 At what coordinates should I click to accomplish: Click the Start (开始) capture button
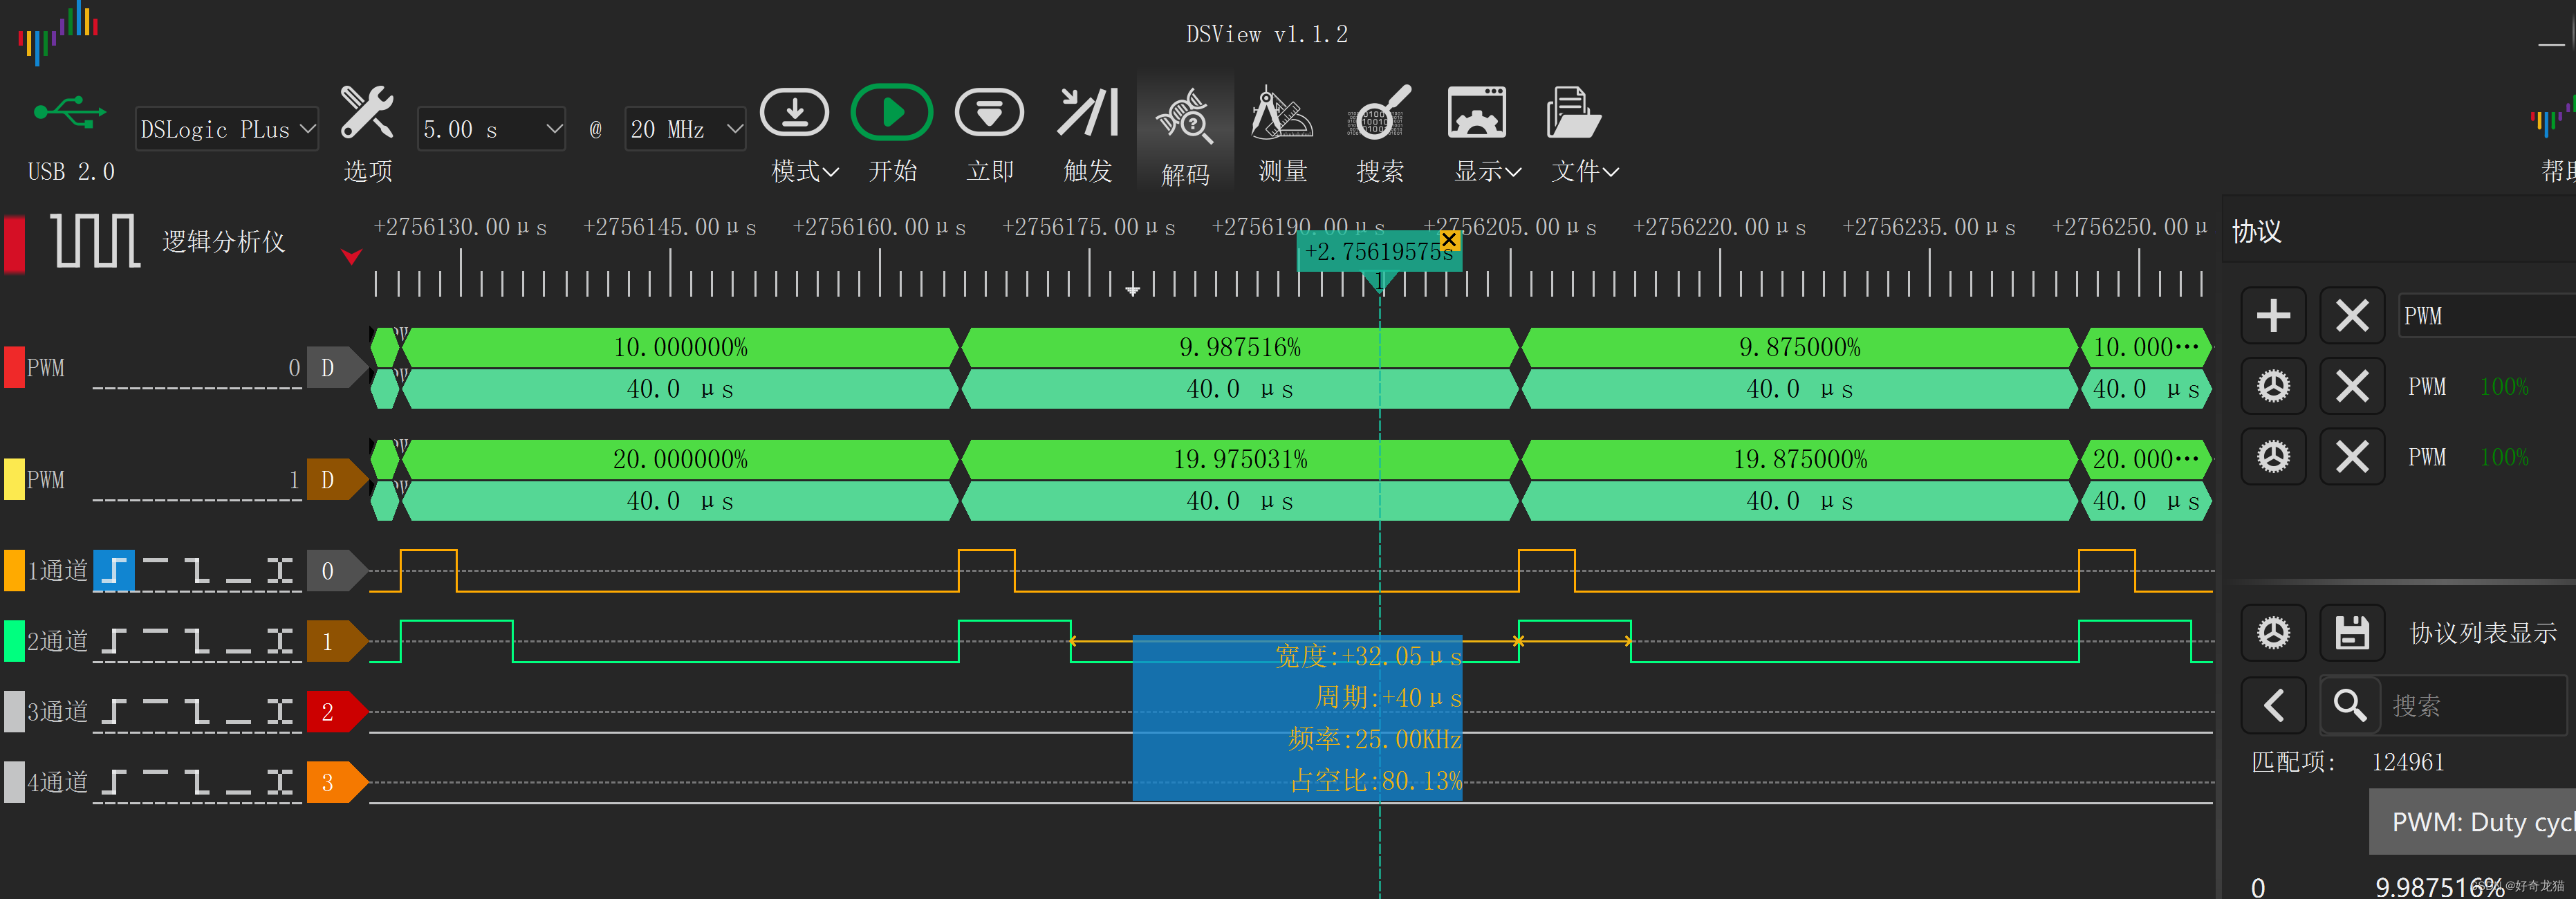tap(891, 113)
